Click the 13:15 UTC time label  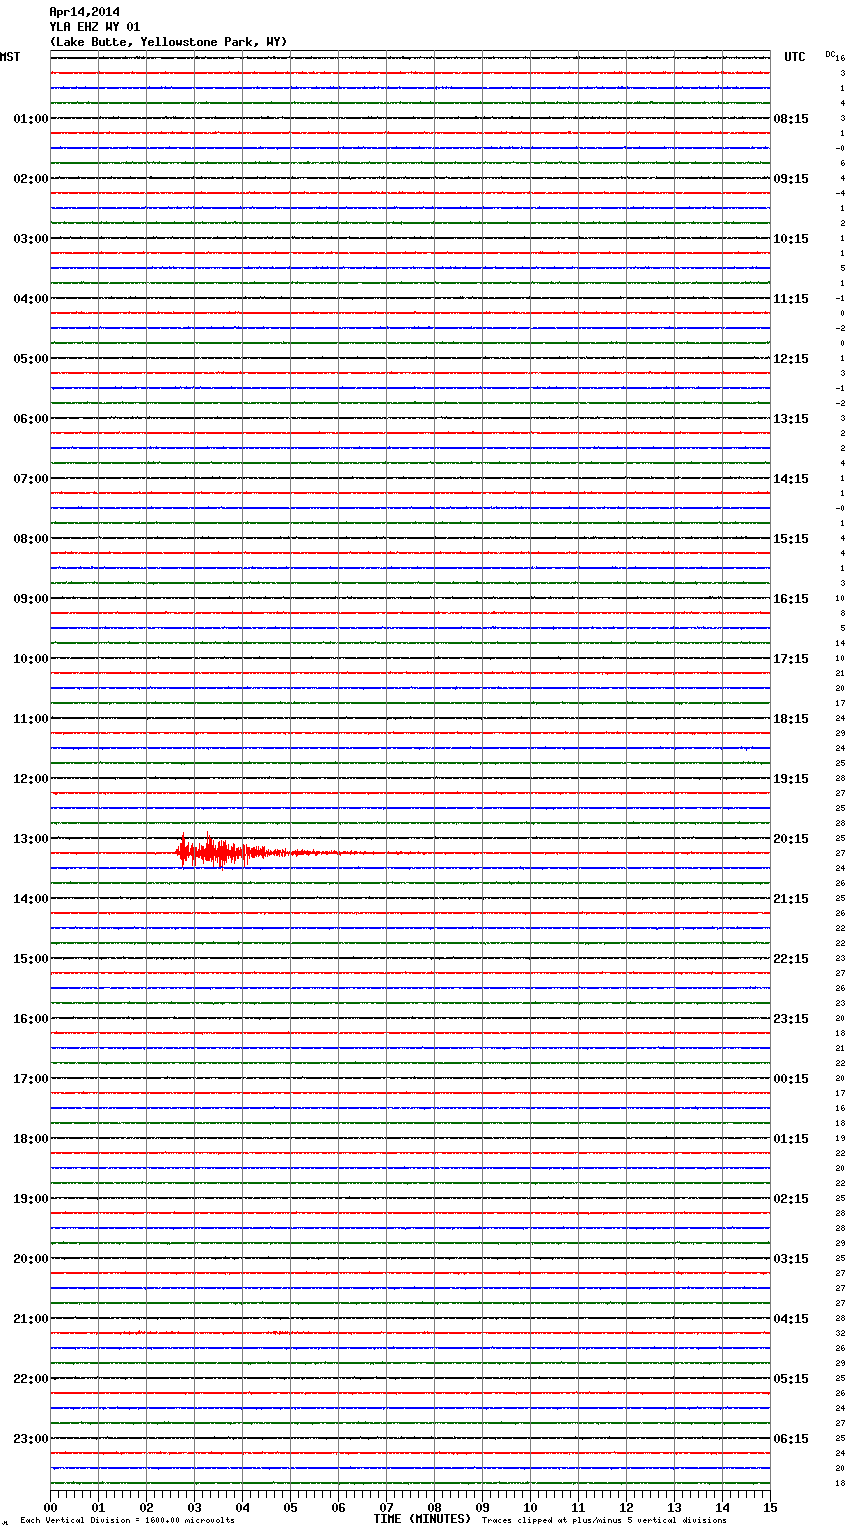tap(791, 419)
